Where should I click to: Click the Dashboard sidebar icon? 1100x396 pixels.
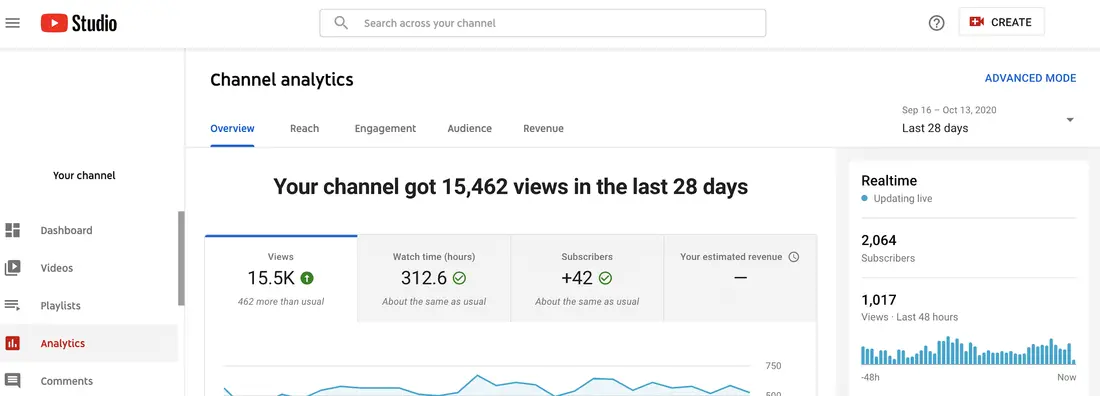[13, 230]
